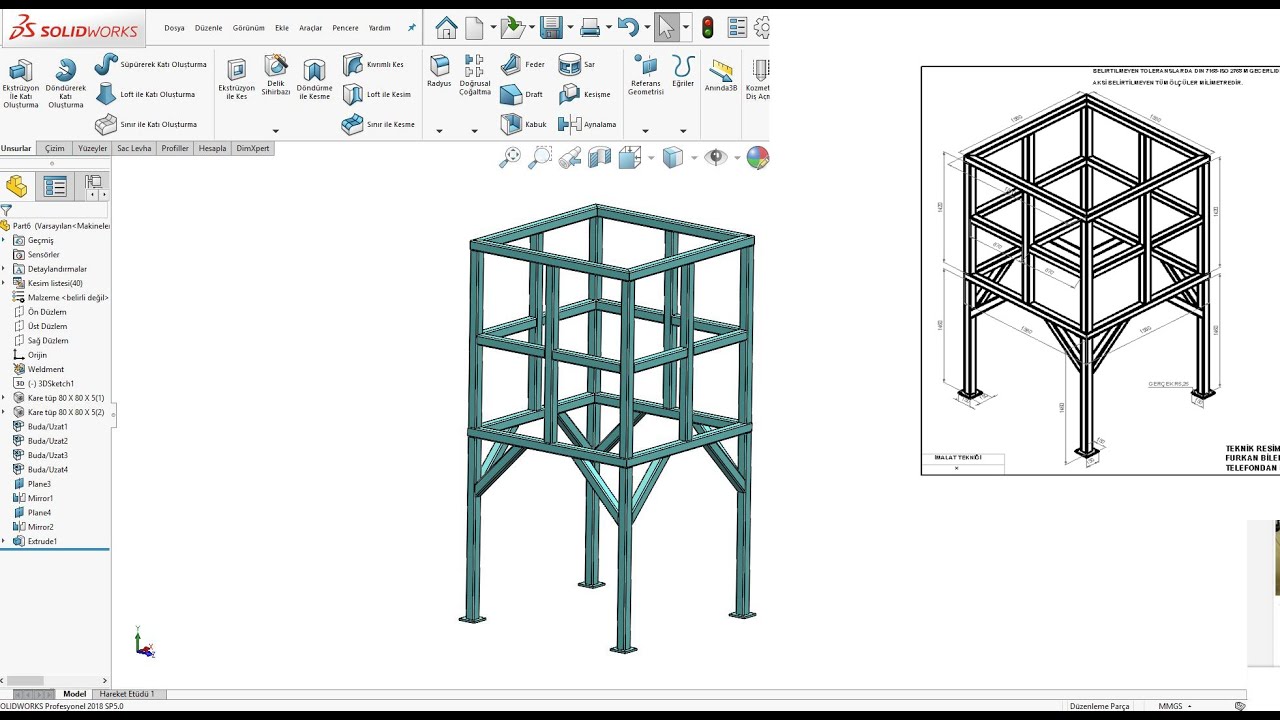Click the Save floppy disk icon
Viewport: 1280px width, 720px height.
click(x=550, y=28)
